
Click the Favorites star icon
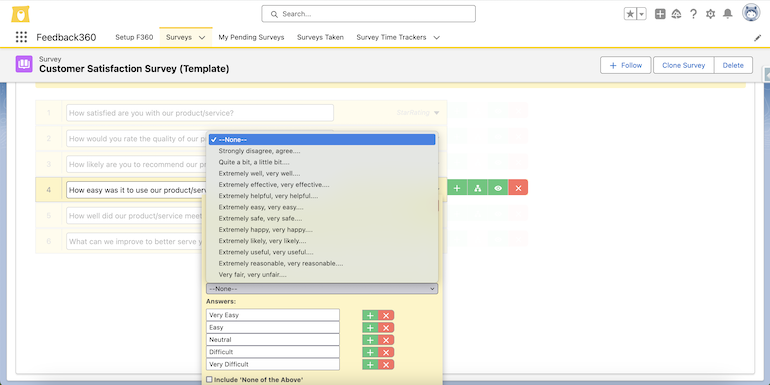pyautogui.click(x=630, y=14)
